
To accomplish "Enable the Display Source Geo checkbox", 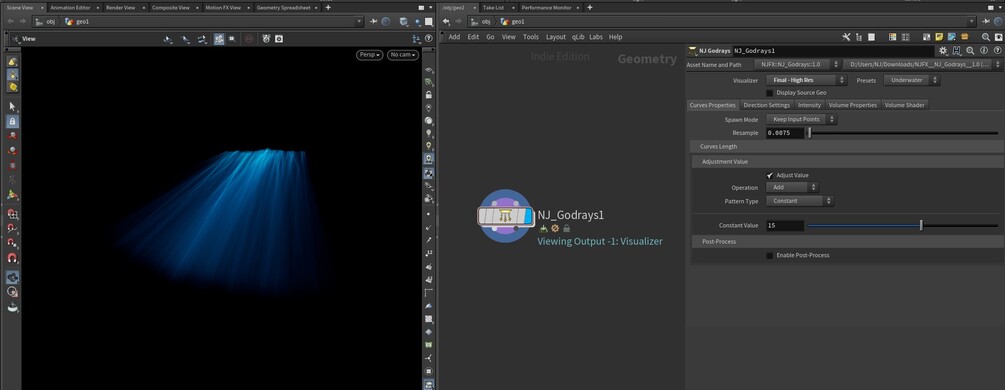I will pos(770,92).
